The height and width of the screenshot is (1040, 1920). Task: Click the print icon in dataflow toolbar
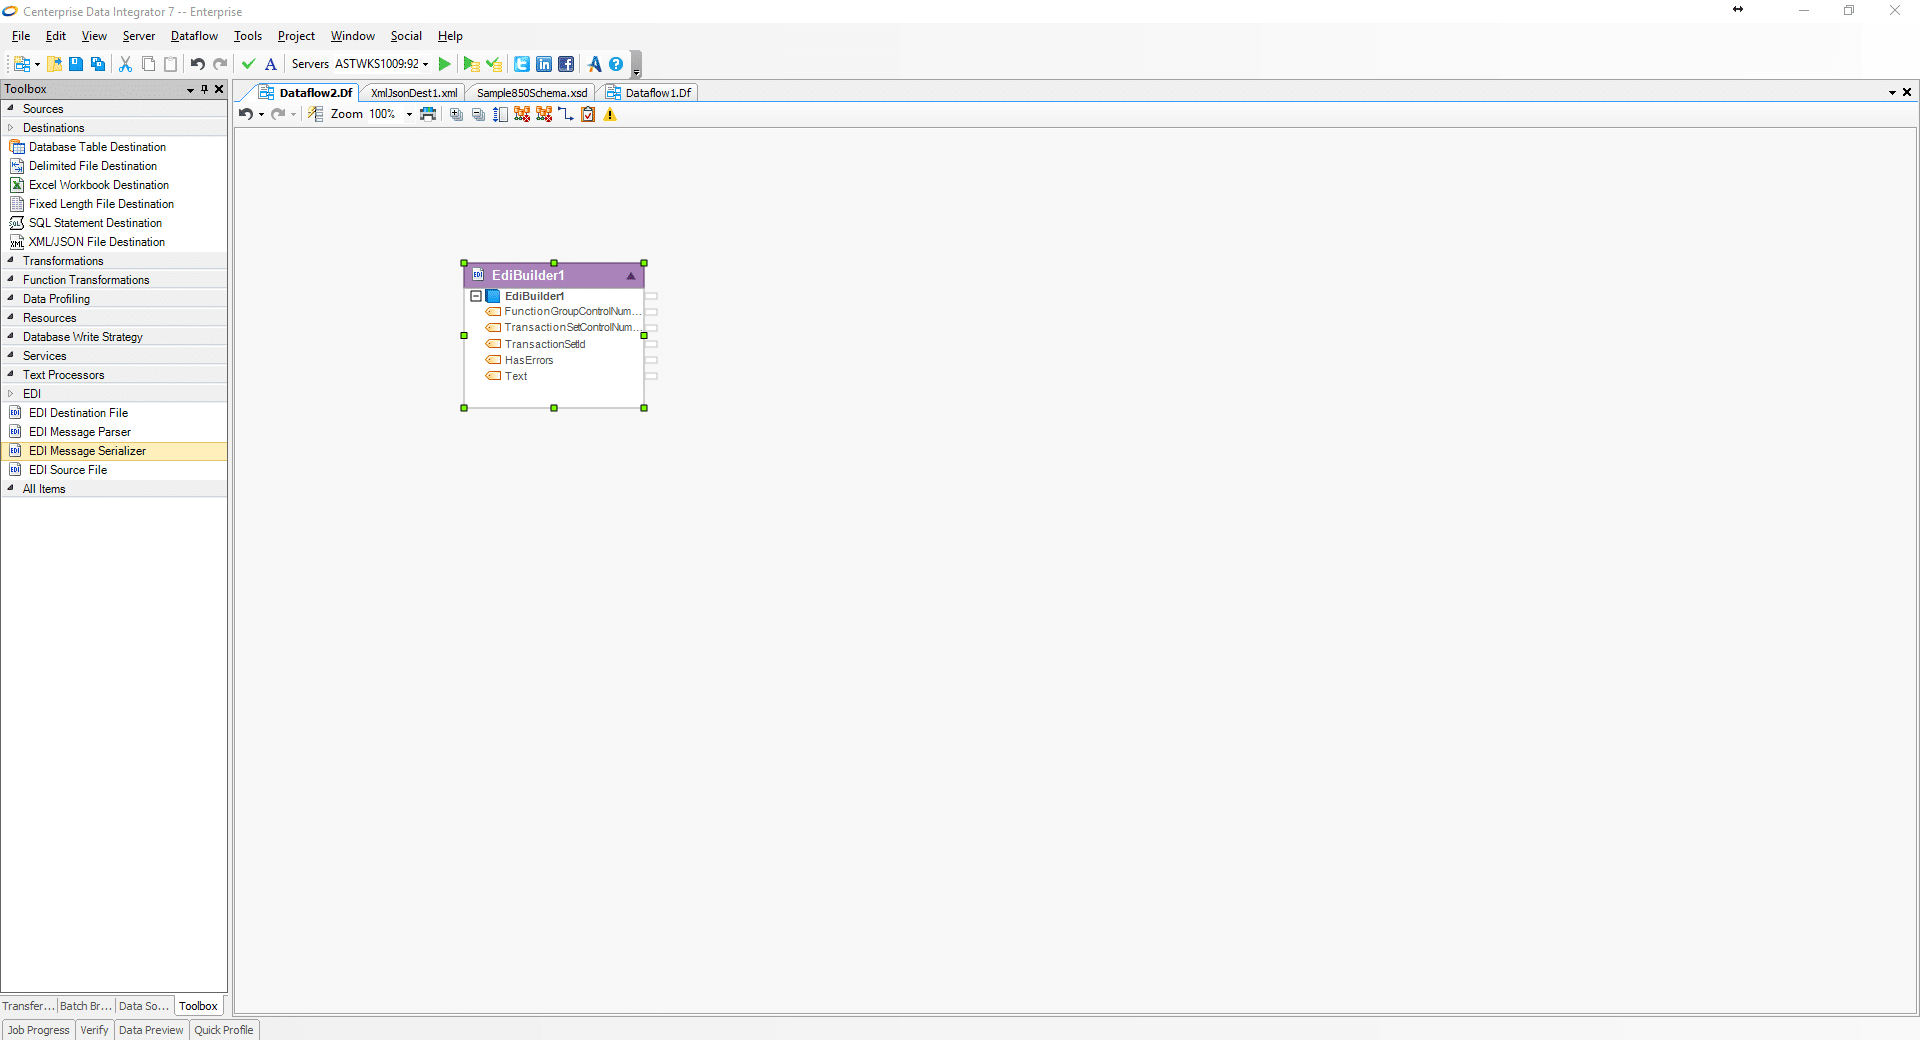428,114
